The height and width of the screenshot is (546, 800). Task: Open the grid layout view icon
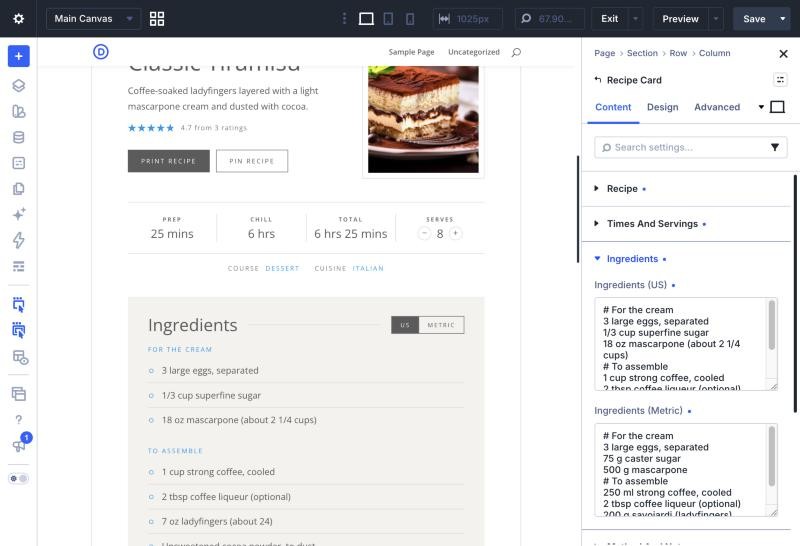coord(157,19)
